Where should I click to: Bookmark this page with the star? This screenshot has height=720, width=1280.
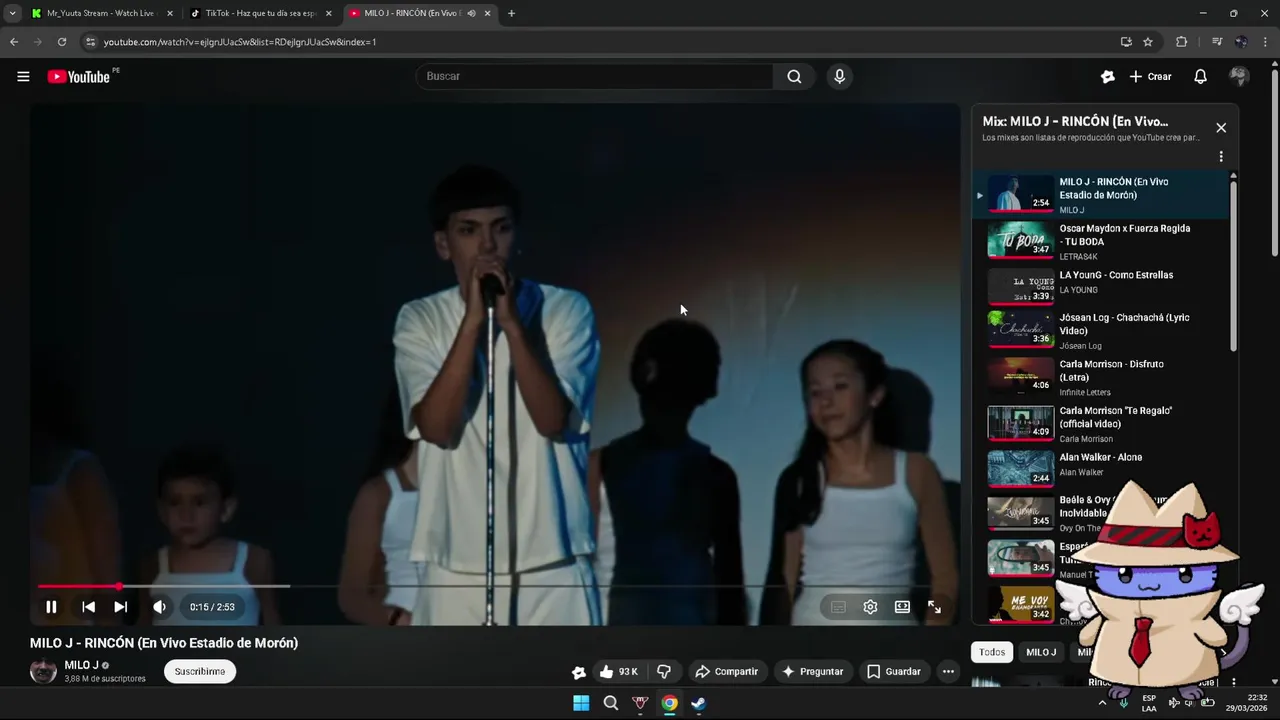(x=1148, y=42)
